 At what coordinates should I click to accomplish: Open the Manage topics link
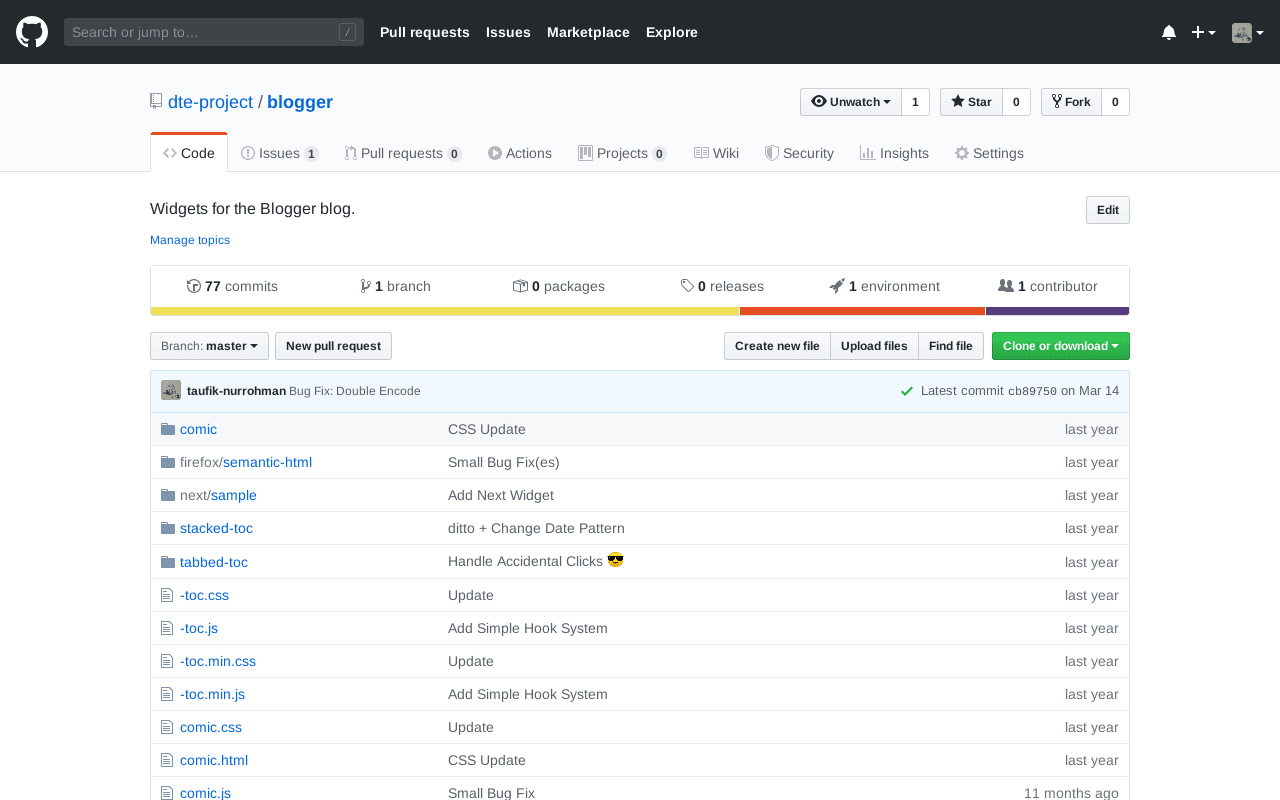click(190, 240)
